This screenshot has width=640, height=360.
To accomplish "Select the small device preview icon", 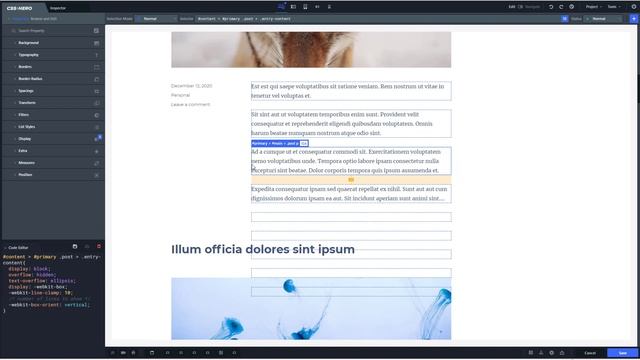I will (317, 7).
